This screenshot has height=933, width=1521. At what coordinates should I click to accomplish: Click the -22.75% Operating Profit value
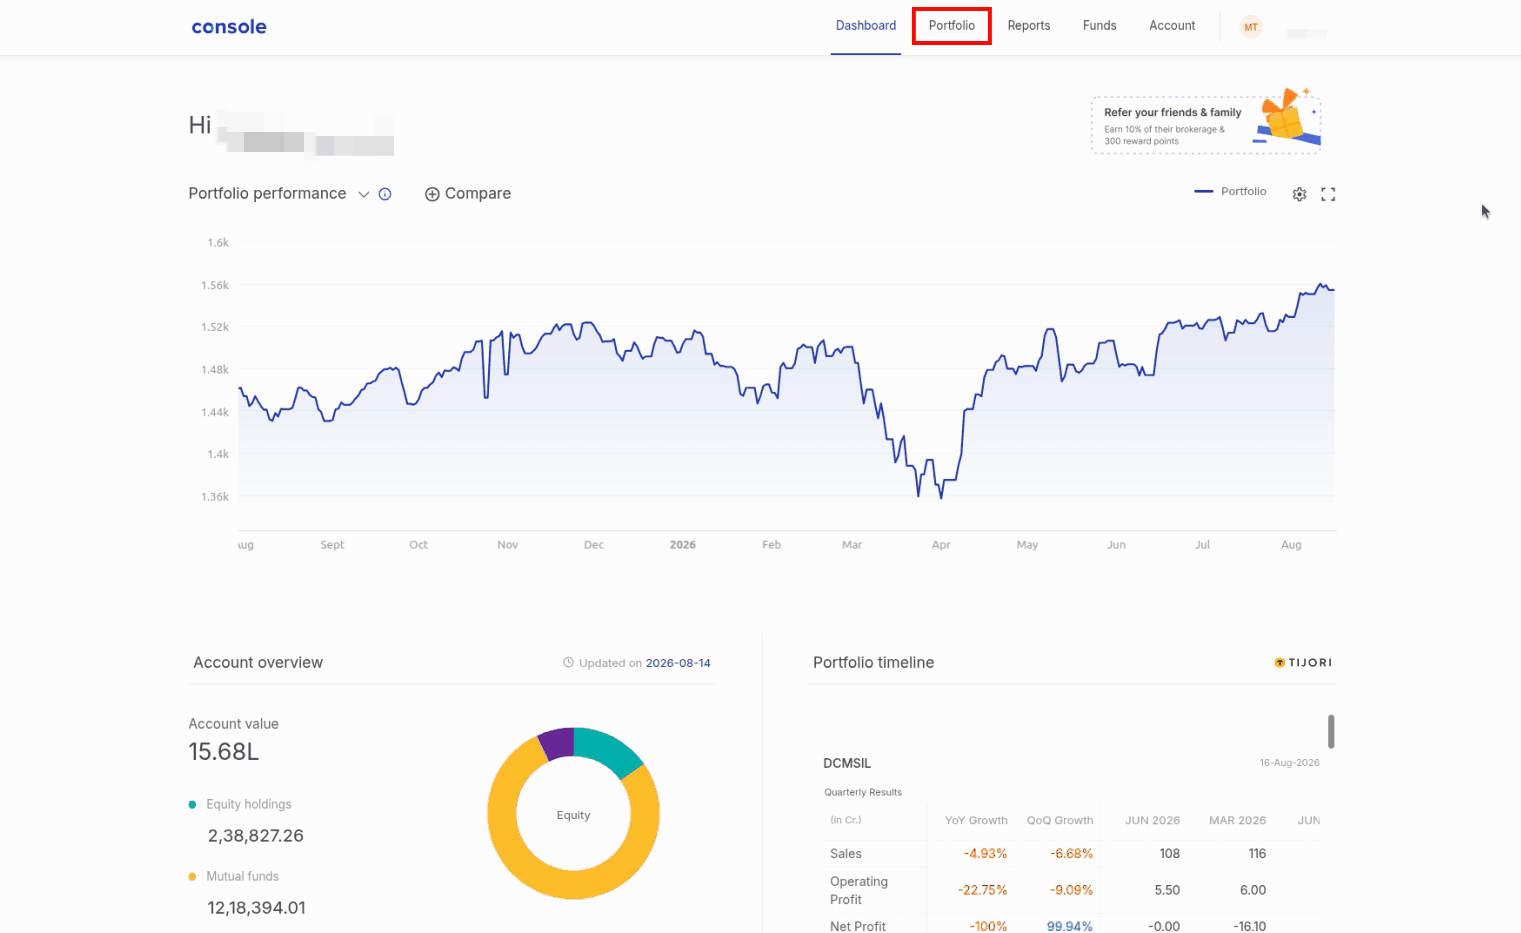[982, 890]
